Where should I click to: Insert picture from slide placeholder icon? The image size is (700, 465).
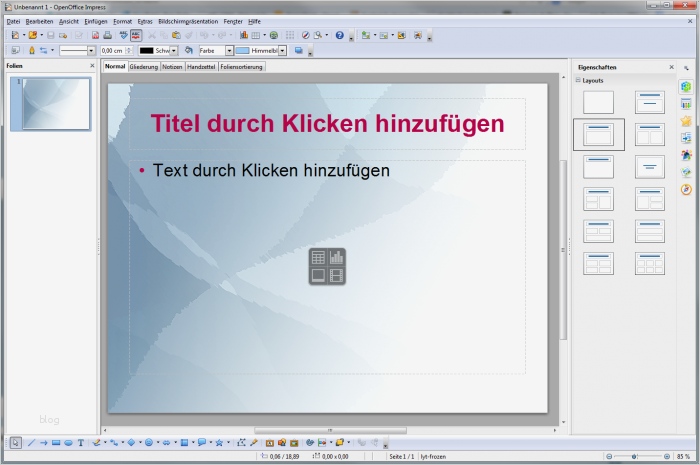pyautogui.click(x=318, y=275)
